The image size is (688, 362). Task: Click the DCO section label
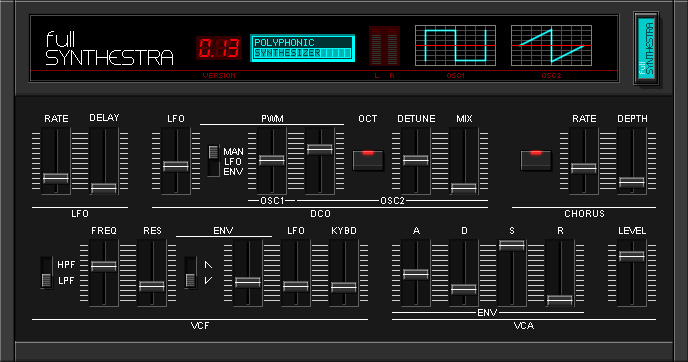(x=320, y=214)
